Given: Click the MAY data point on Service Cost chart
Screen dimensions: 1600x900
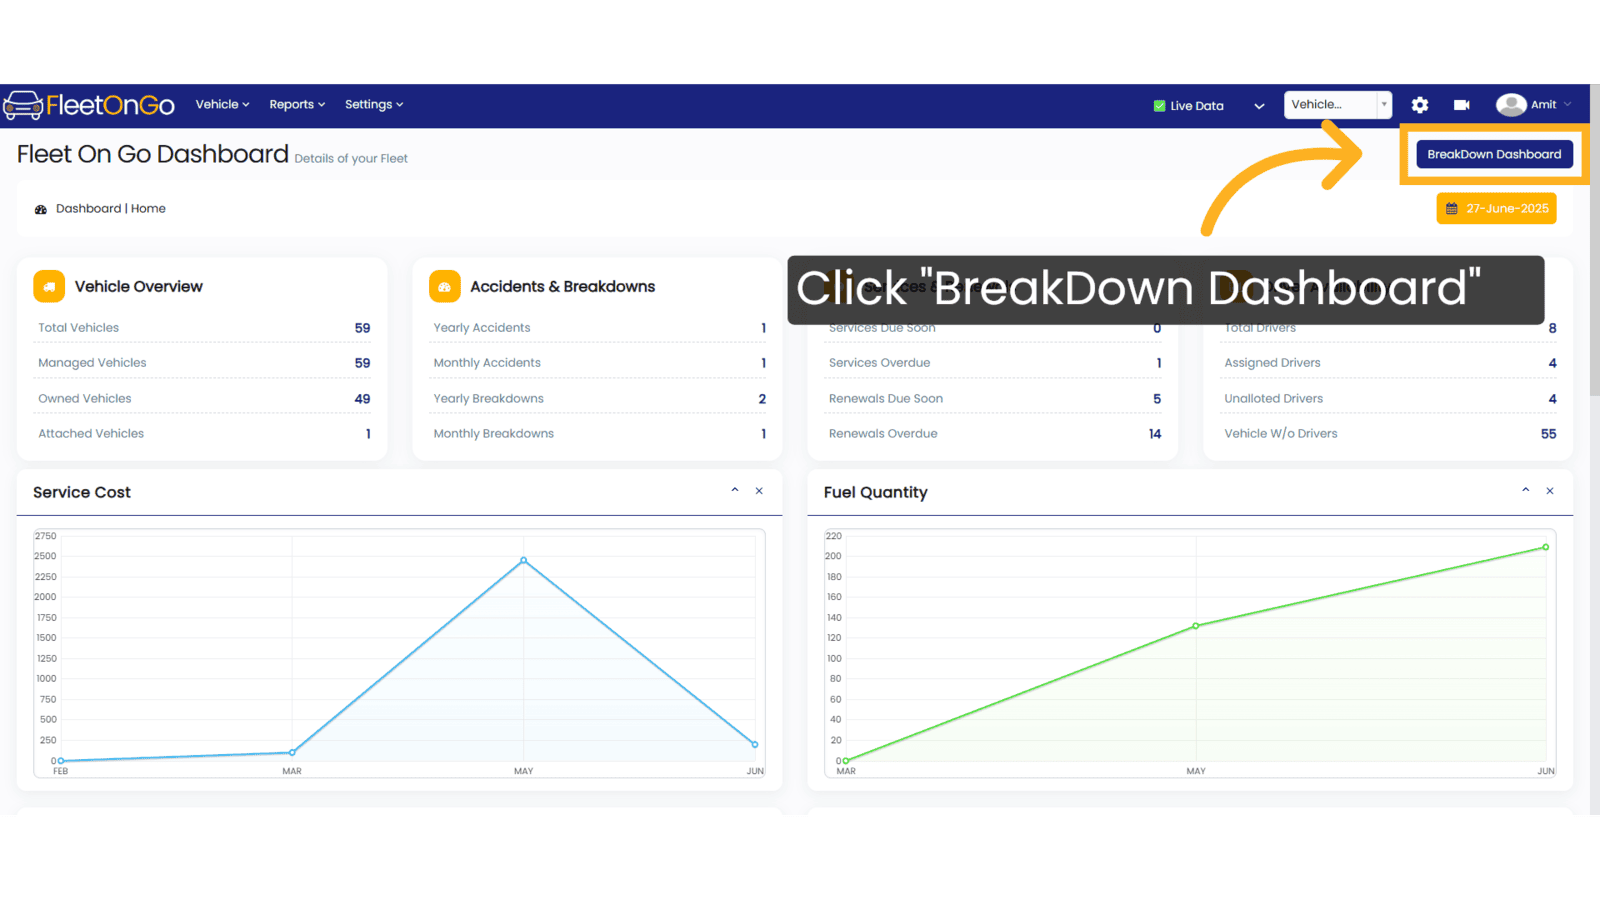Looking at the screenshot, I should tap(524, 560).
